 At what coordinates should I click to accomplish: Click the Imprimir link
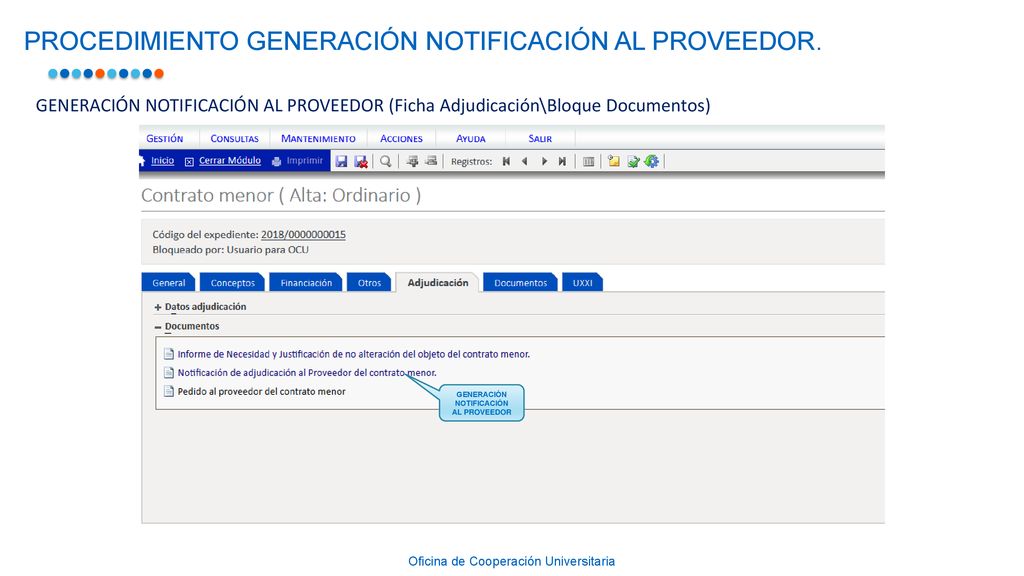click(x=304, y=161)
